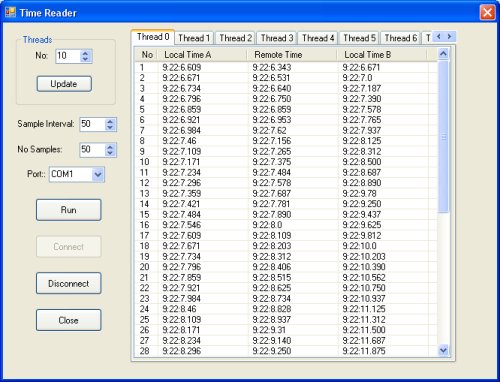Switch to the Thread 4 tab
The image size is (500, 382).
click(x=318, y=38)
